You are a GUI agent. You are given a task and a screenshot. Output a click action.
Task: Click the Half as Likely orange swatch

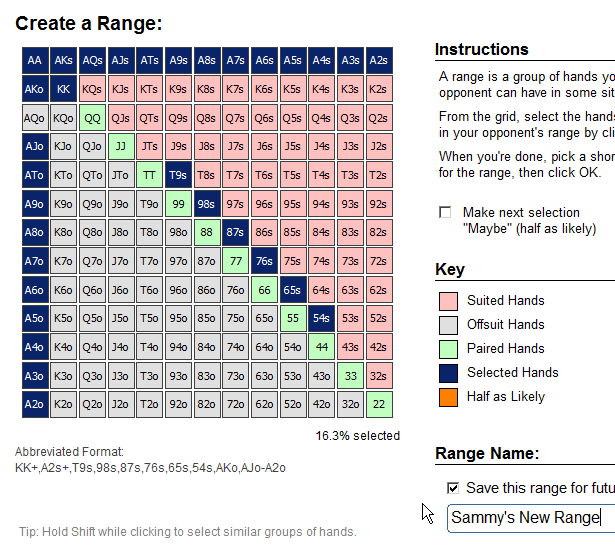point(448,396)
